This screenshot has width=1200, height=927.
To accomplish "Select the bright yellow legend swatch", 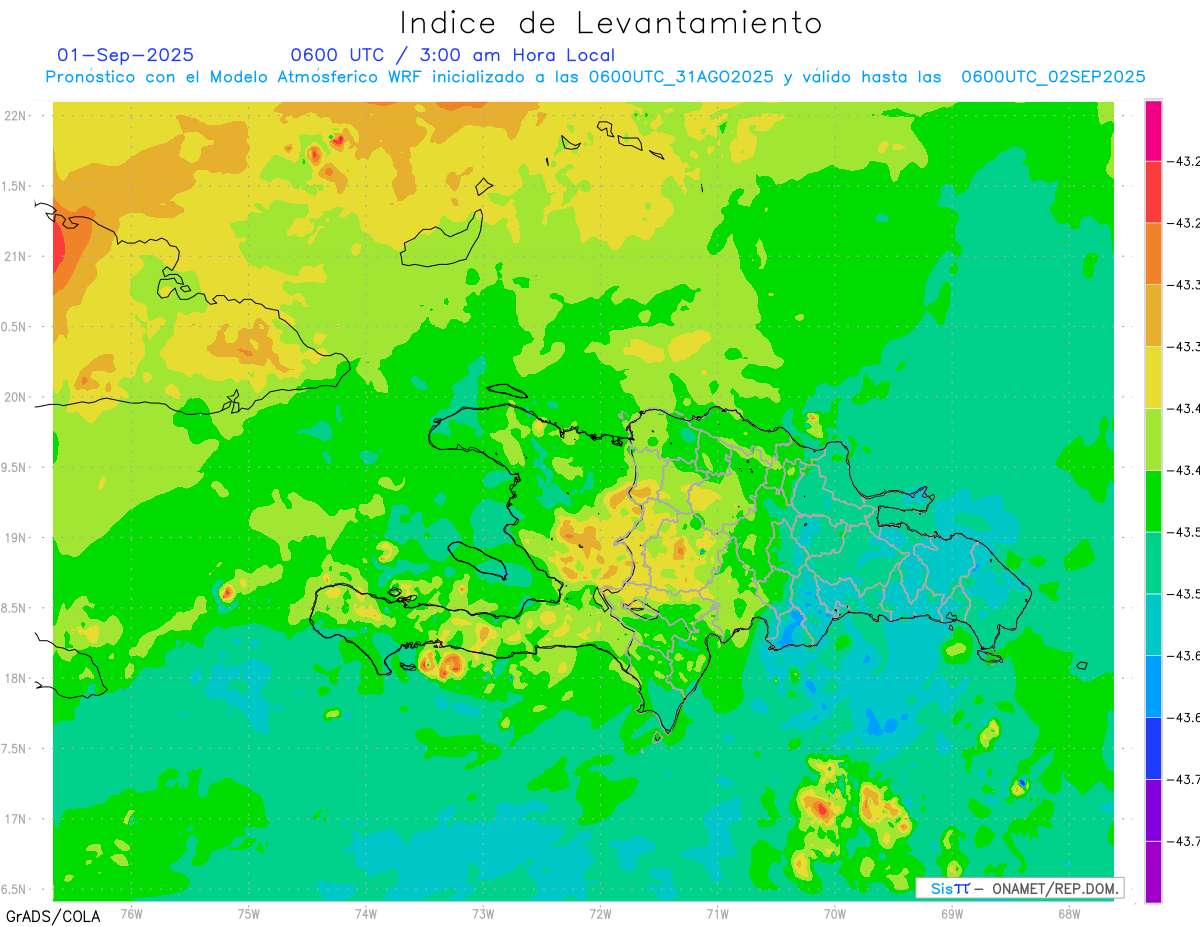I will coord(1153,377).
